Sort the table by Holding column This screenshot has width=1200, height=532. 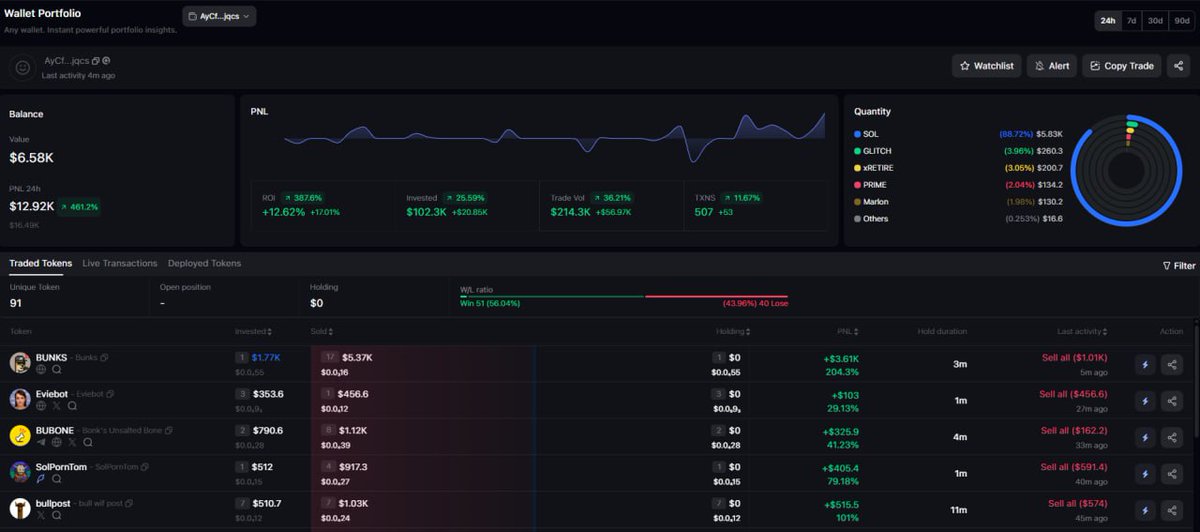coord(734,331)
